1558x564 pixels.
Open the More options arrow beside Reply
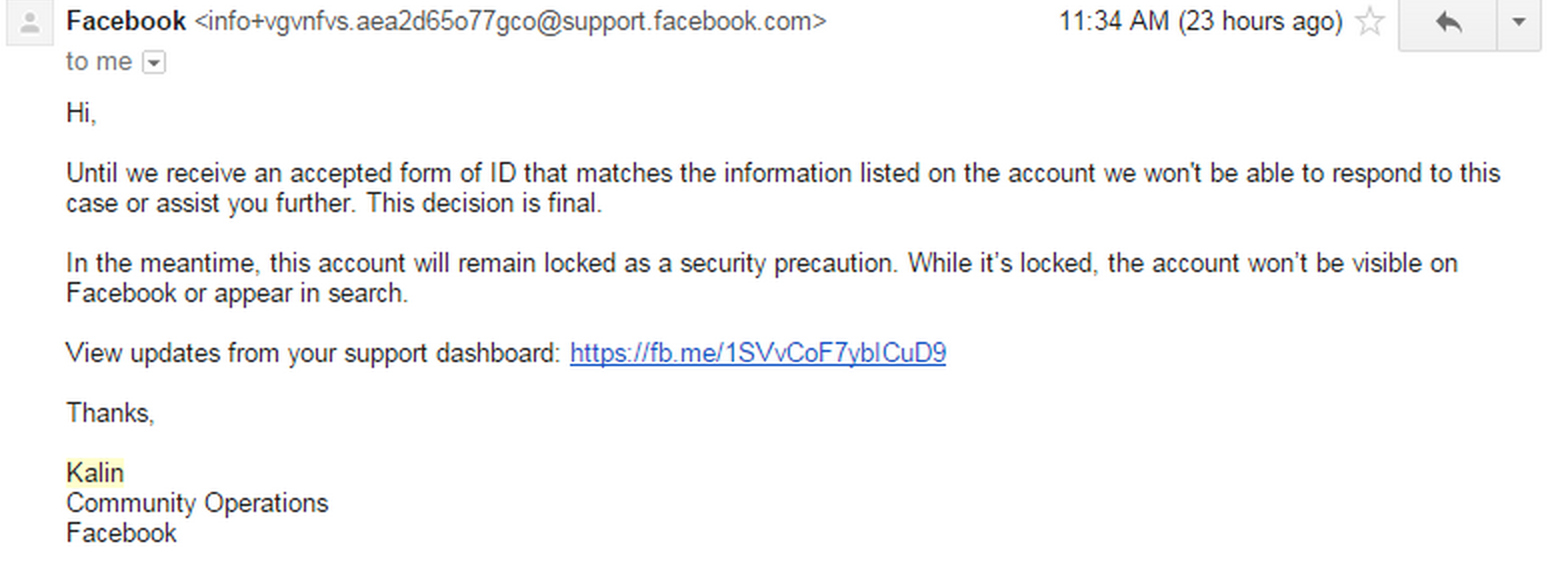tap(1518, 22)
